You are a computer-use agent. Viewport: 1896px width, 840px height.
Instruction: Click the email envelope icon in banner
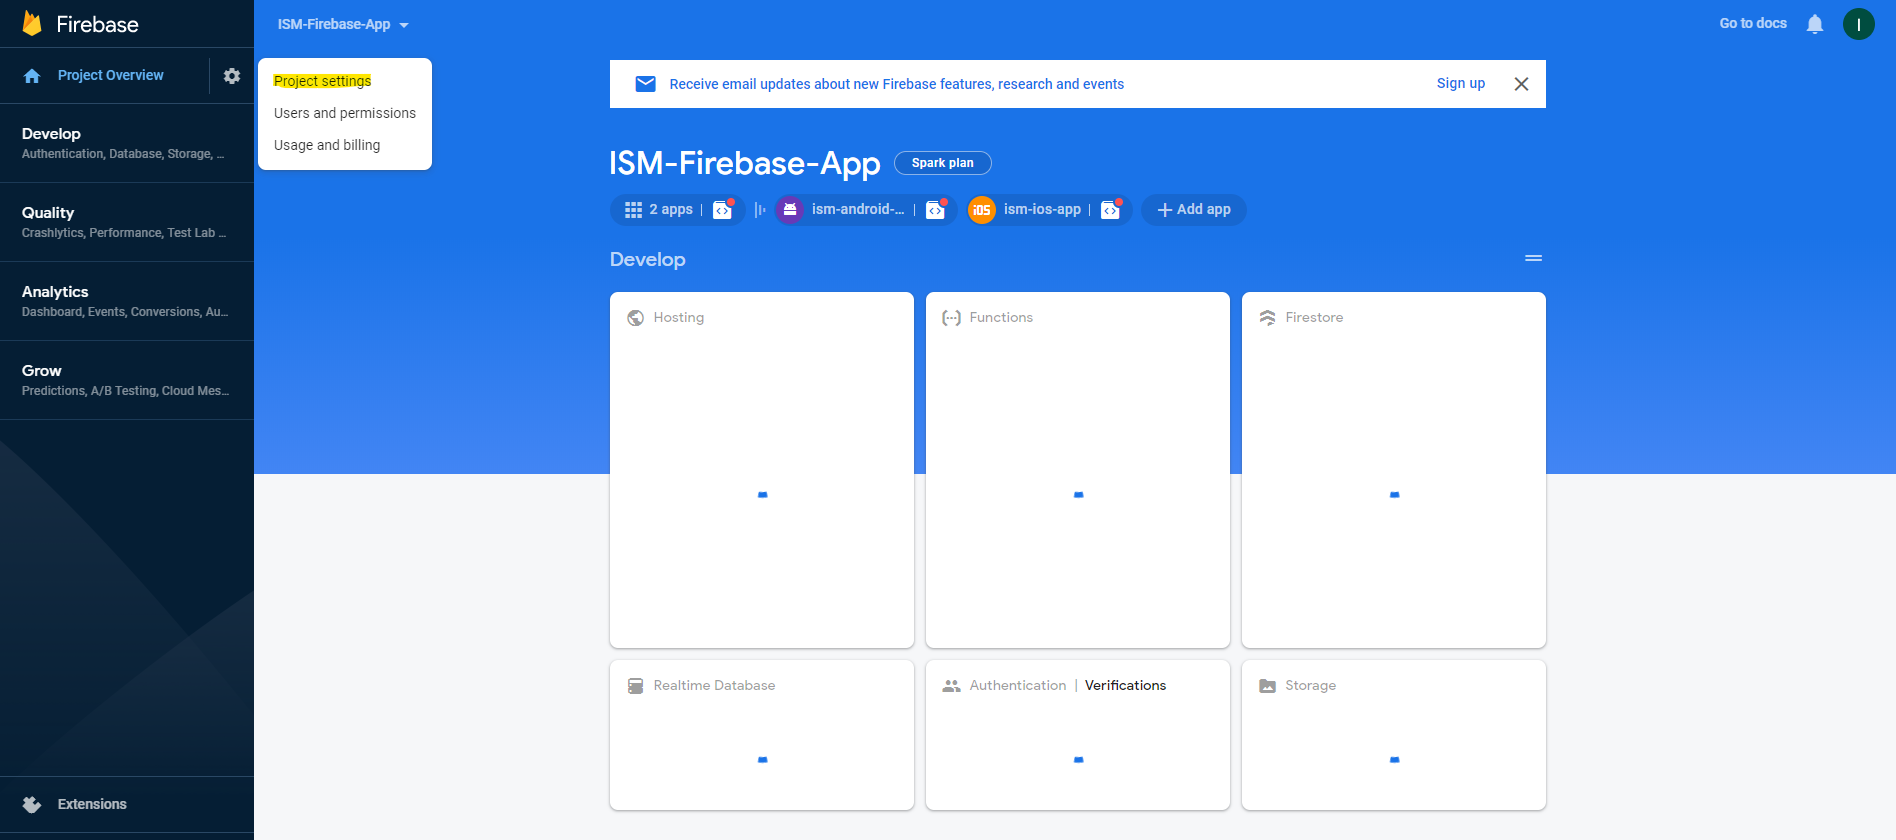646,84
